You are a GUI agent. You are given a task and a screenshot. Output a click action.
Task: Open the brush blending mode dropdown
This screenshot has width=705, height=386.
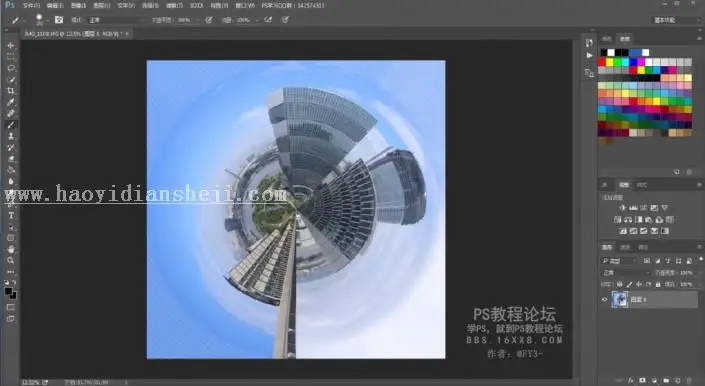[117, 20]
